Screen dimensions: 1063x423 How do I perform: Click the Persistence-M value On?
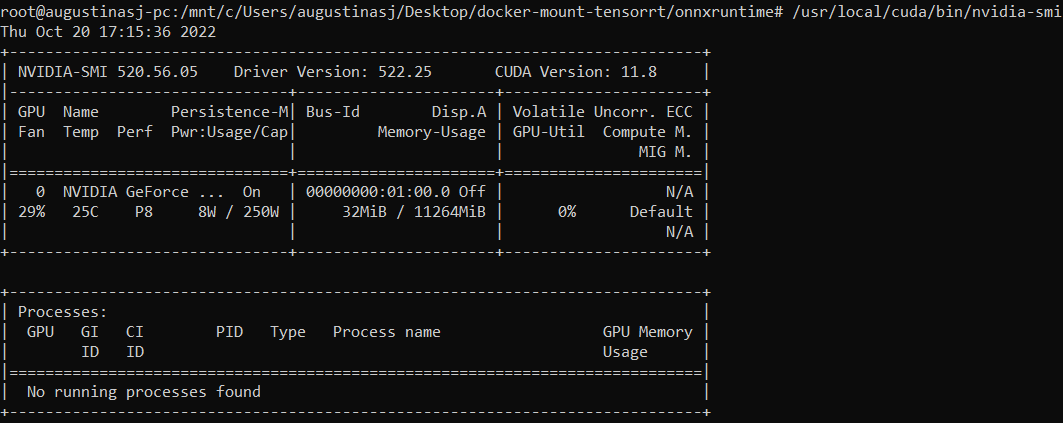[x=252, y=192]
